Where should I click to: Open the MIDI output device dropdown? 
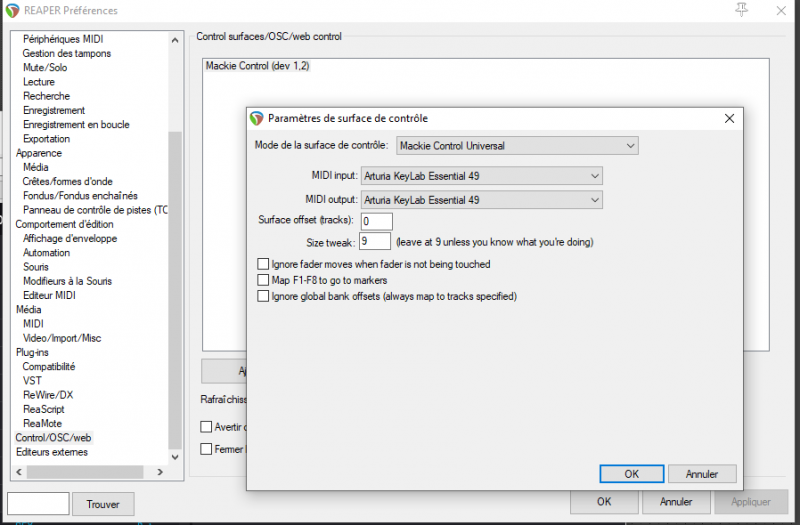pos(481,200)
